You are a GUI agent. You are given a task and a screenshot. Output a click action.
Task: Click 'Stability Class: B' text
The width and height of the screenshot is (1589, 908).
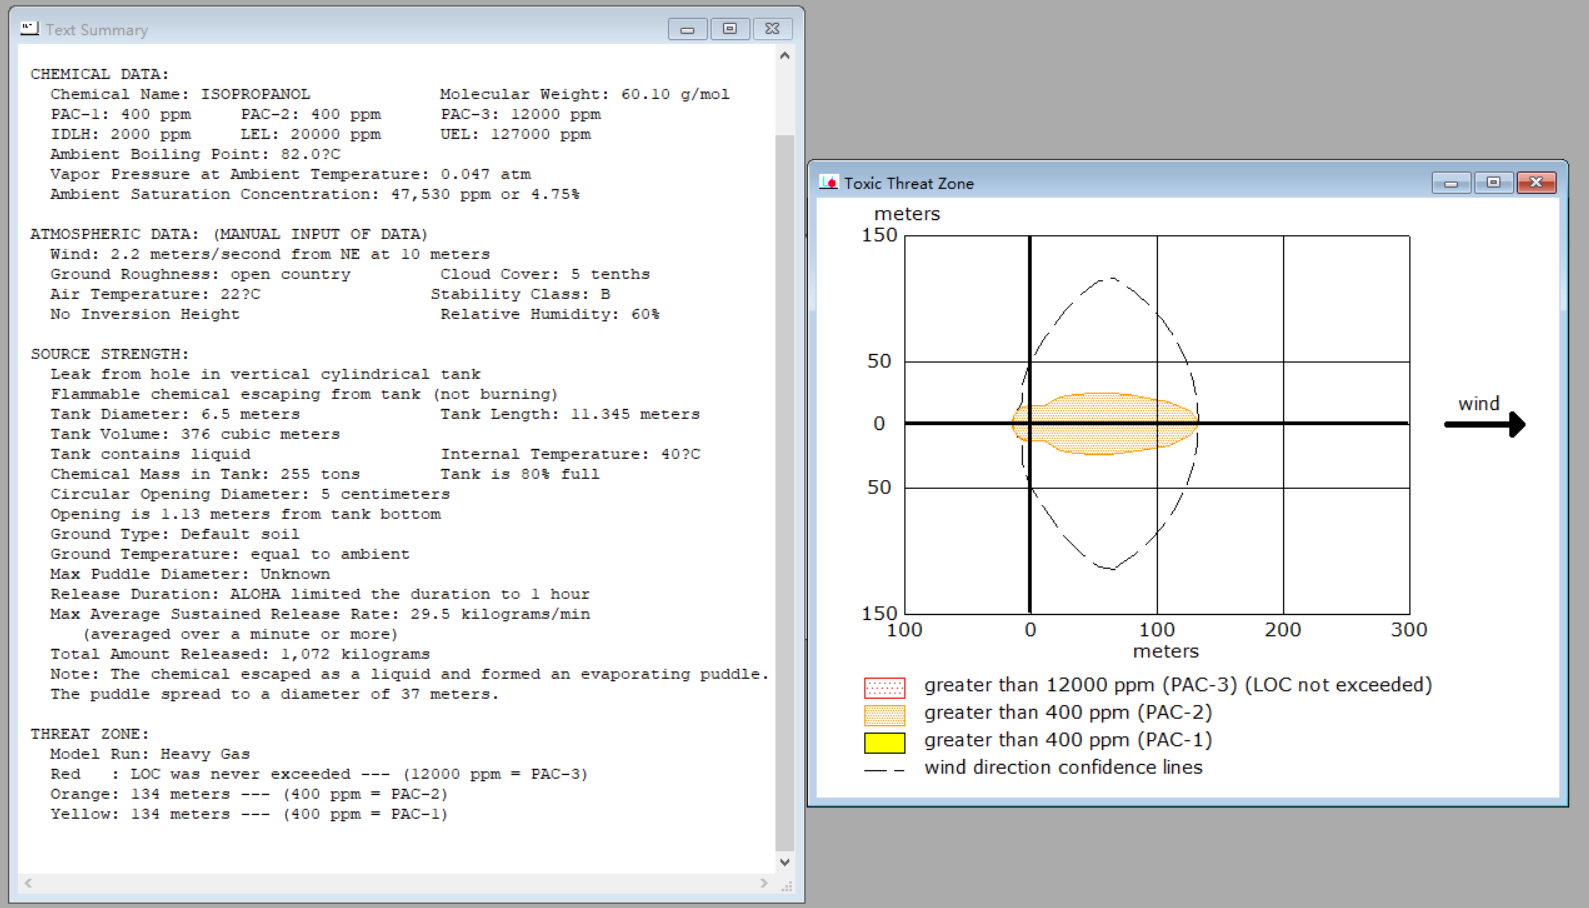[x=520, y=294]
